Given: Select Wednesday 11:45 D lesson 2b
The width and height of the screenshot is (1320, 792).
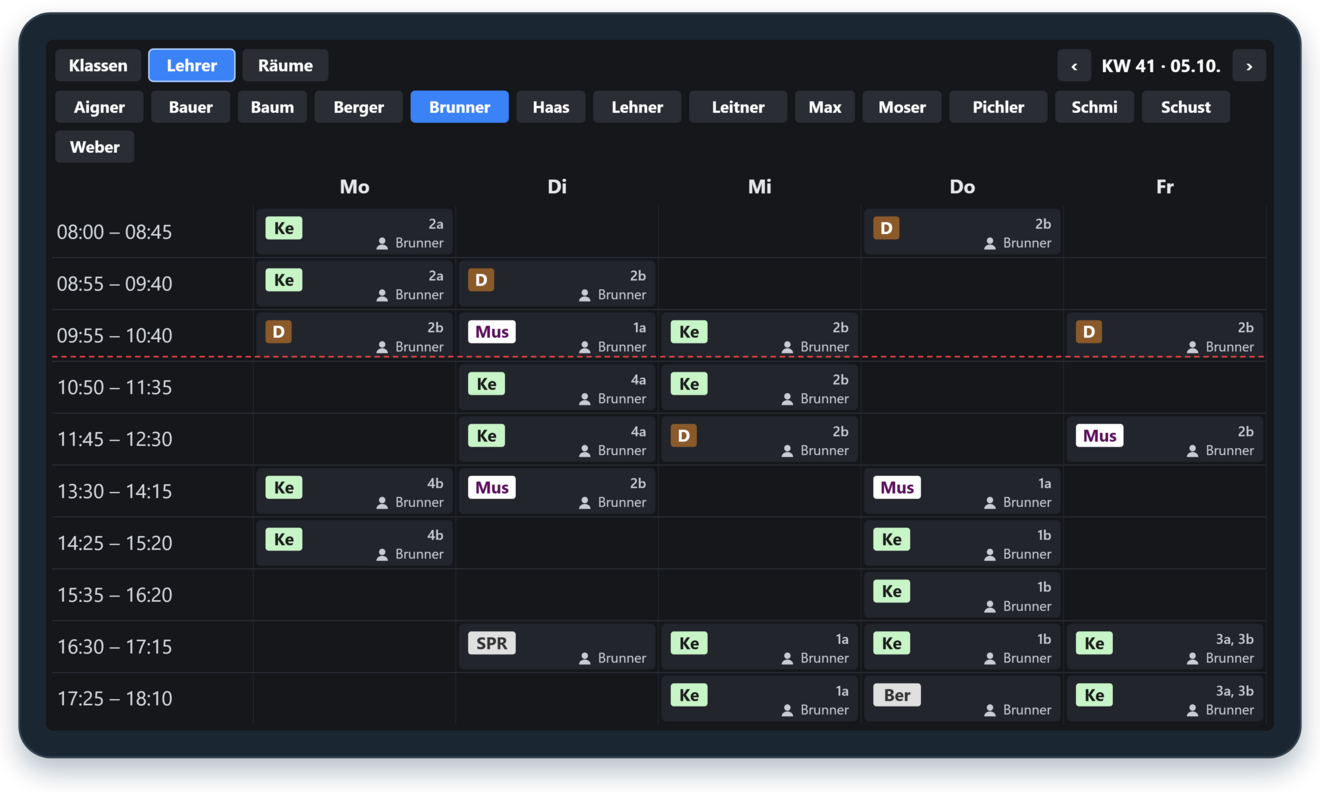Looking at the screenshot, I should click(760, 440).
